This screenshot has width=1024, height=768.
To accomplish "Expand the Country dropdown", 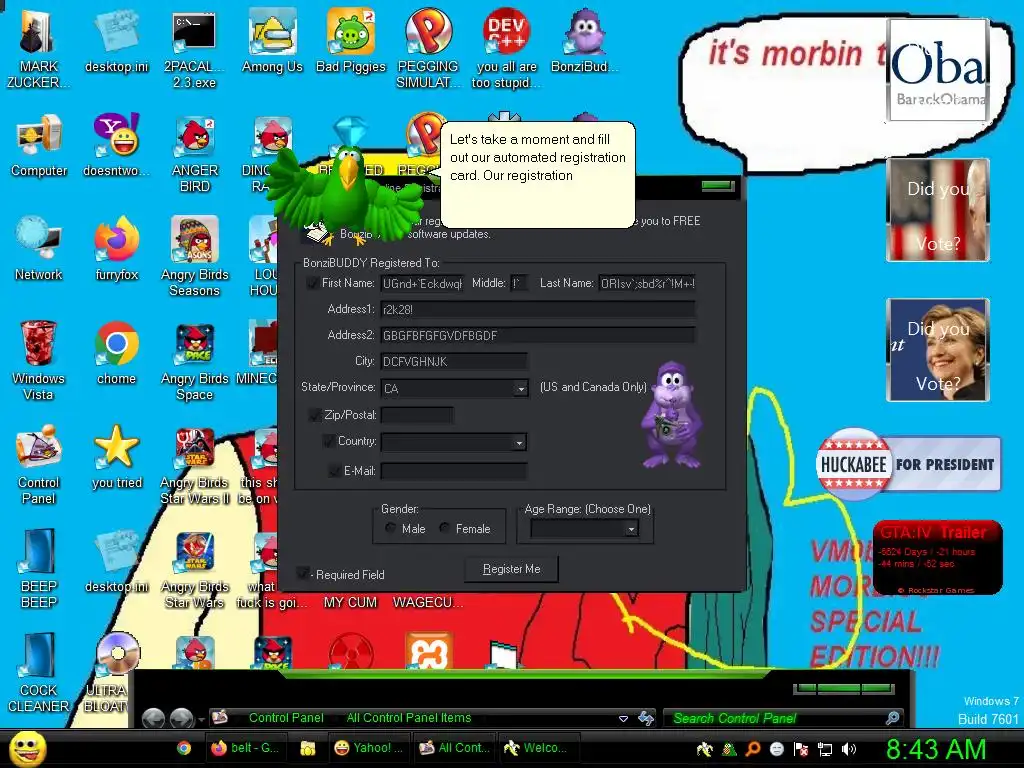I will point(519,443).
